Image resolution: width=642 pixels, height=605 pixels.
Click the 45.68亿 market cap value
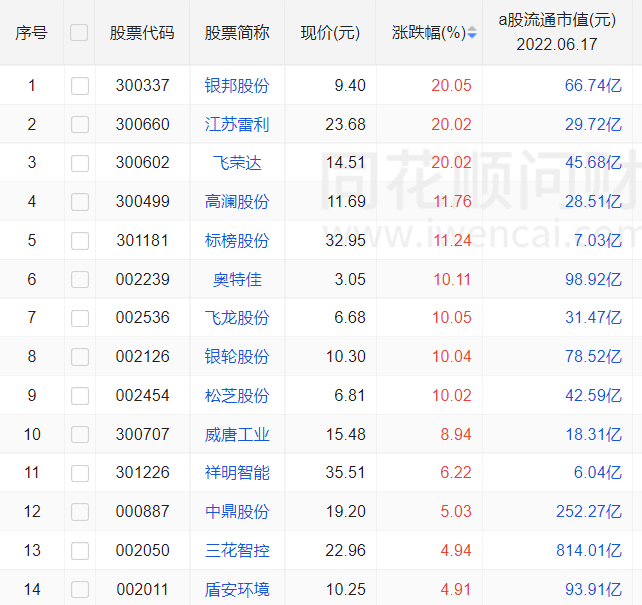point(593,163)
